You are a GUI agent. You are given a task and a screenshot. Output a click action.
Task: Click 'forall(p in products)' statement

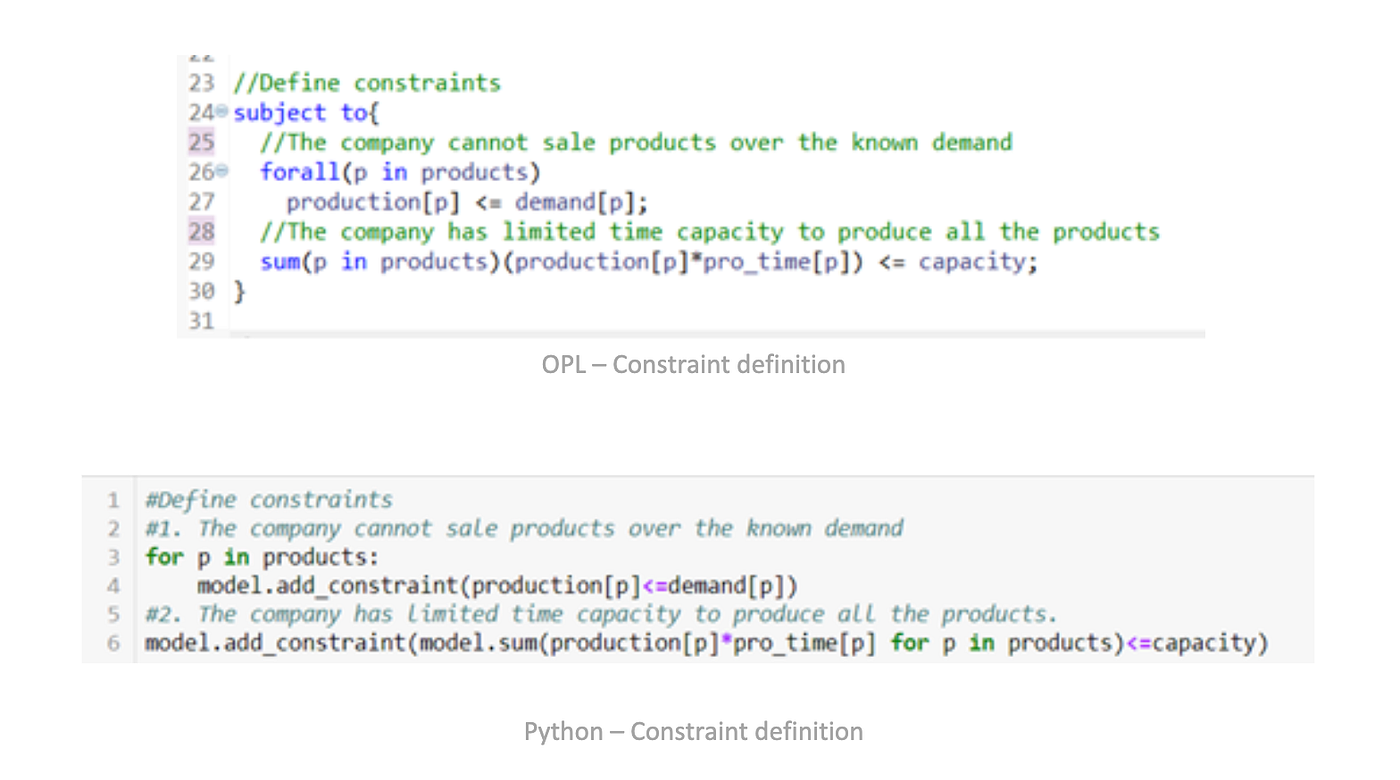(x=400, y=172)
